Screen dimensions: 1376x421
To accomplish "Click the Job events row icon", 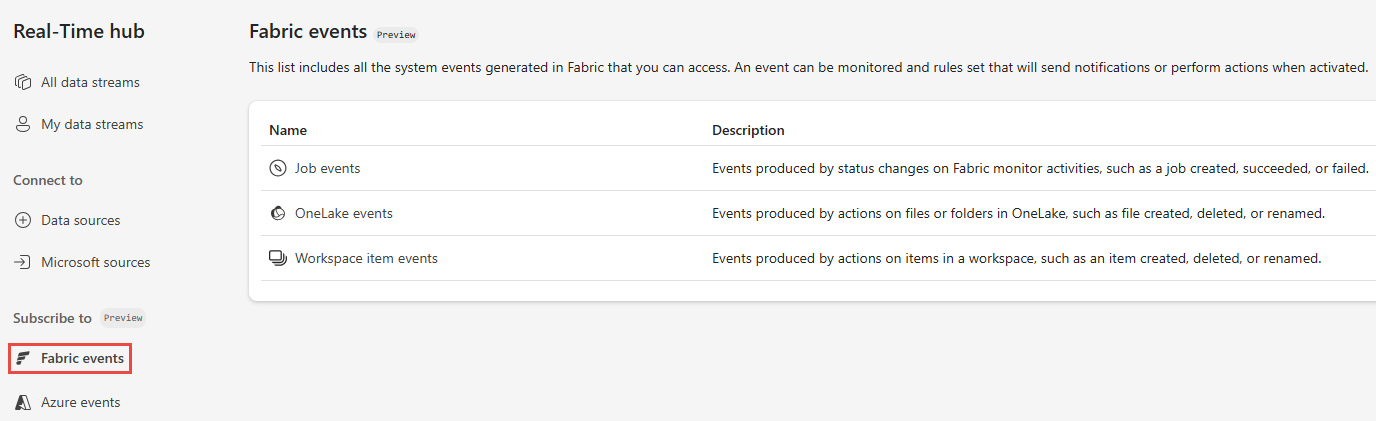I will pyautogui.click(x=278, y=169).
